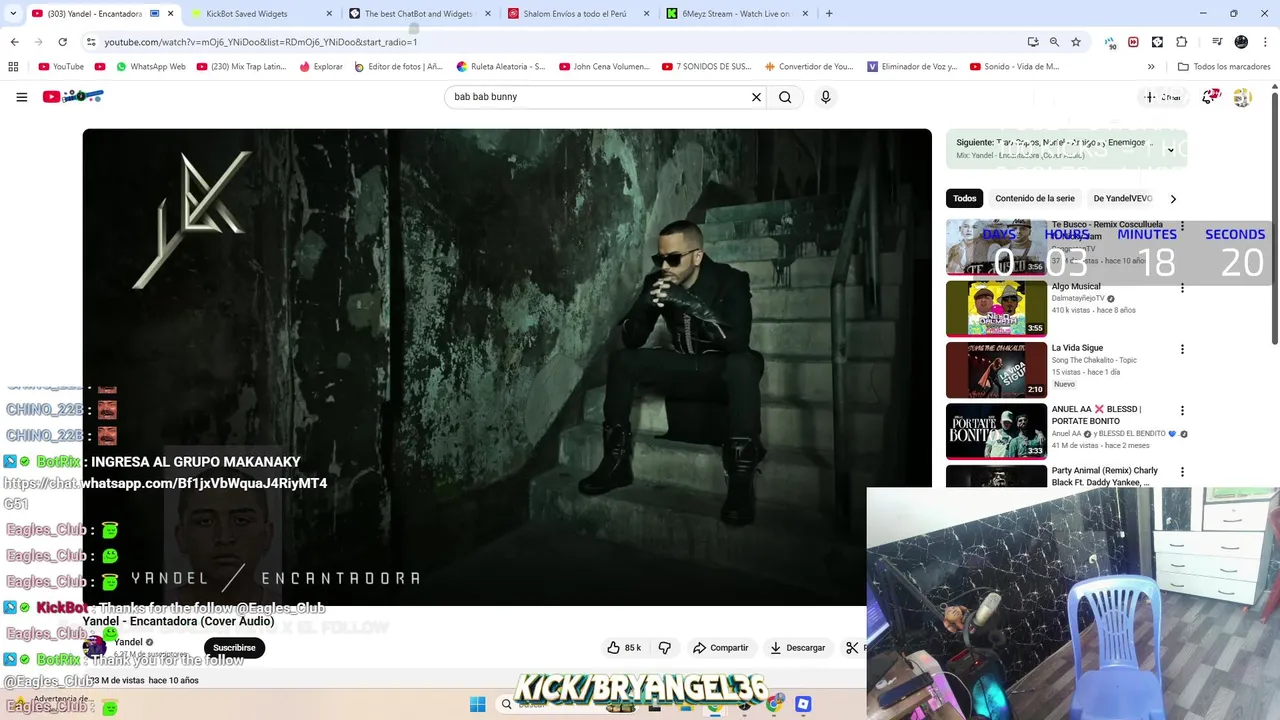Start voice search with the microphone
The height and width of the screenshot is (720, 1280).
(x=825, y=97)
